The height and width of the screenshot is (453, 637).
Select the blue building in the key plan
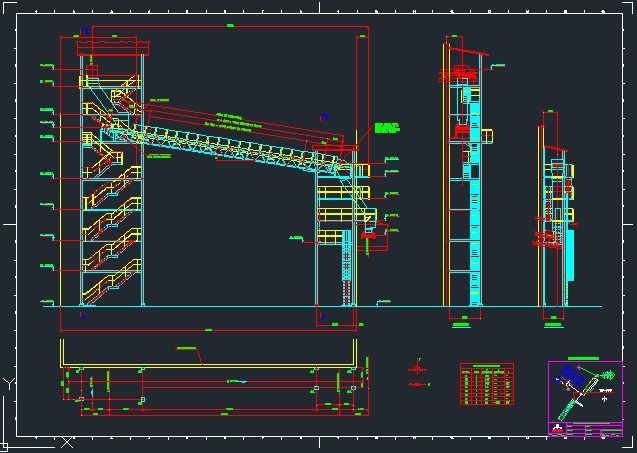(572, 376)
